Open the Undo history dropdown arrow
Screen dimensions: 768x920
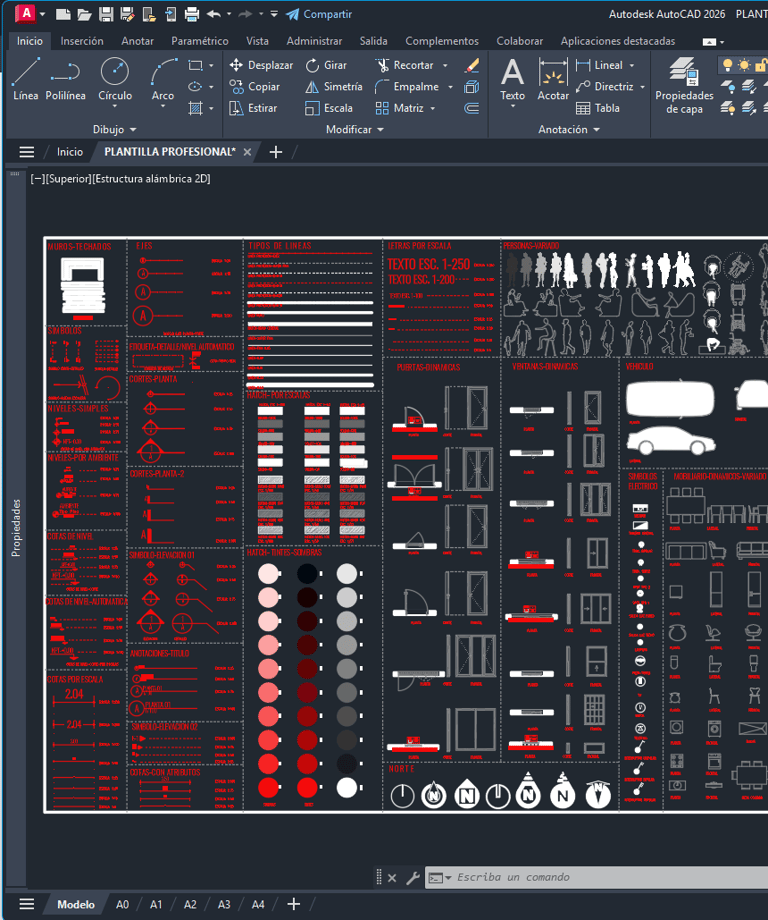click(229, 14)
